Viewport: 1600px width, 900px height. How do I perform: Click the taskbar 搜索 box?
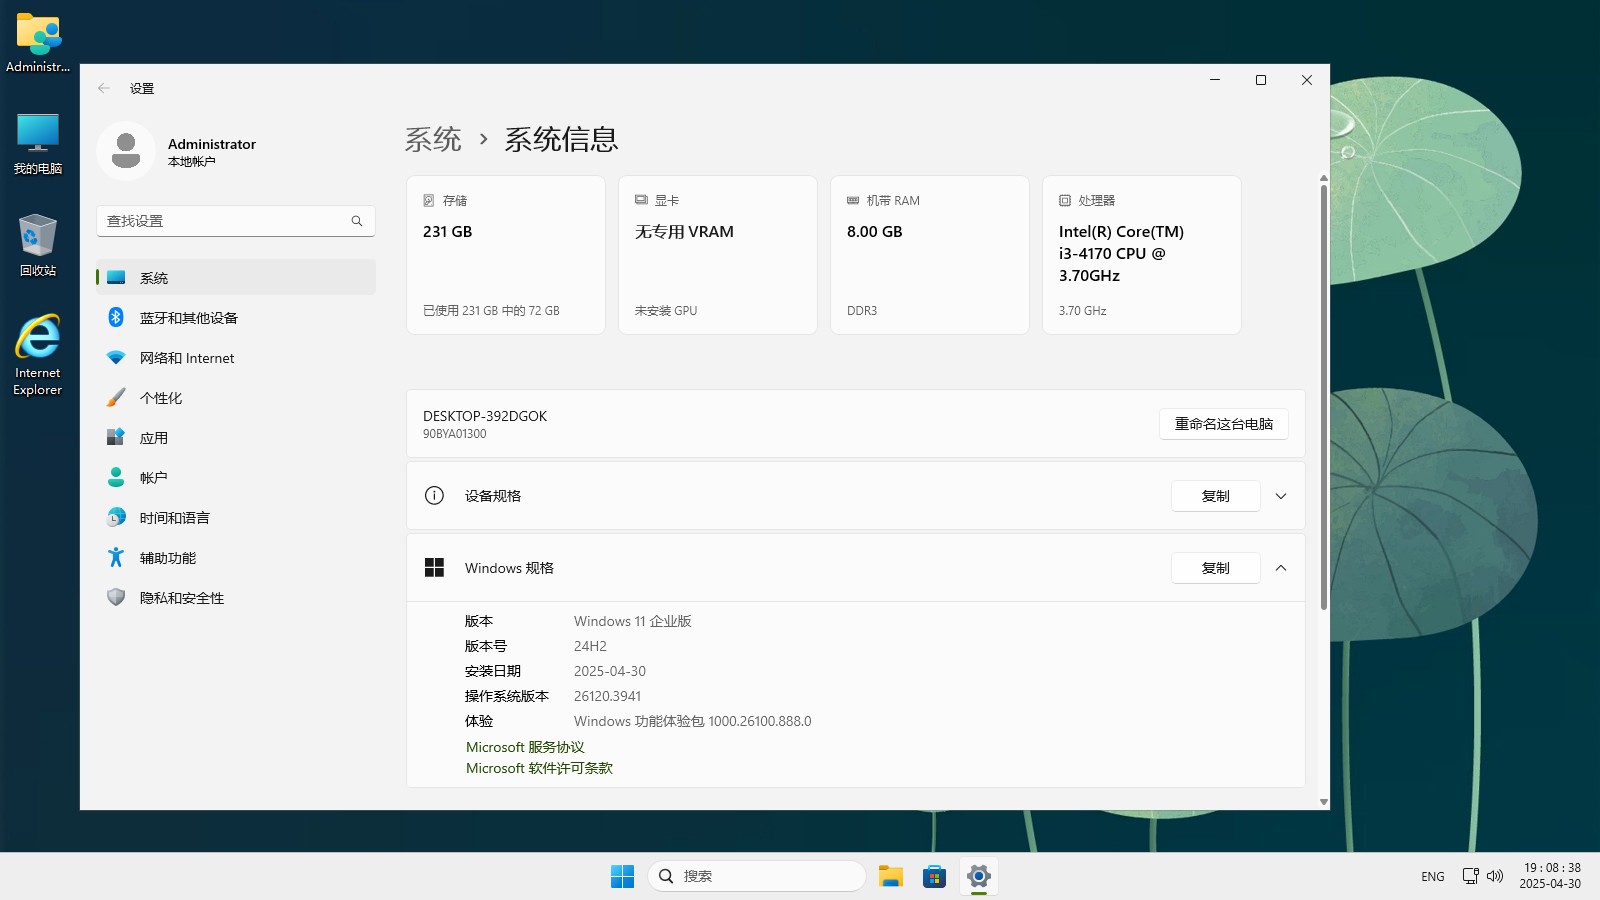[x=757, y=876]
